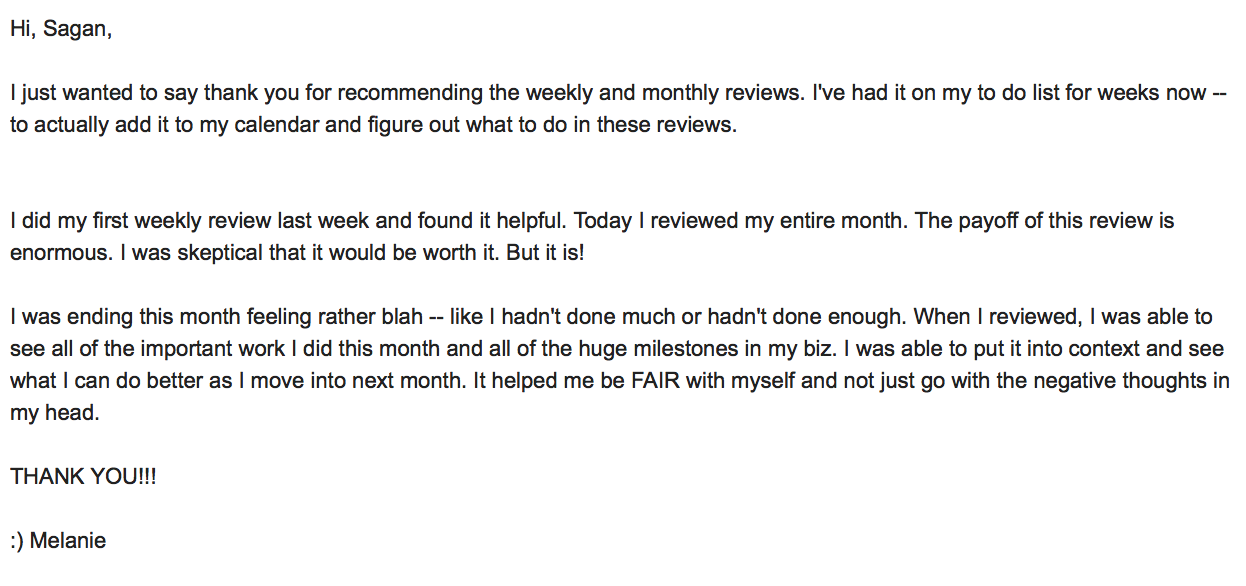Screen dimensions: 1246x586
Task: Click the "Hi, Sagan," greeting line
Action: coord(61,31)
